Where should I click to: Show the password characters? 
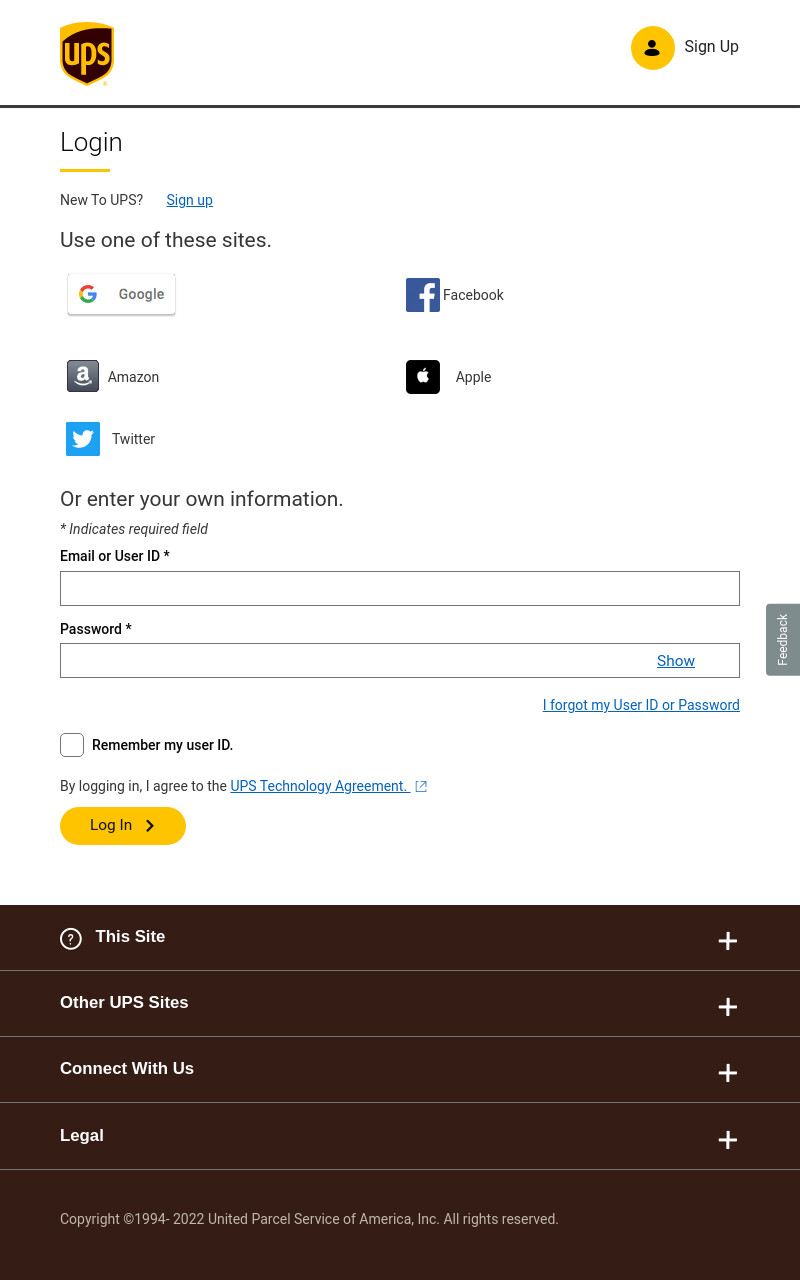pos(676,661)
